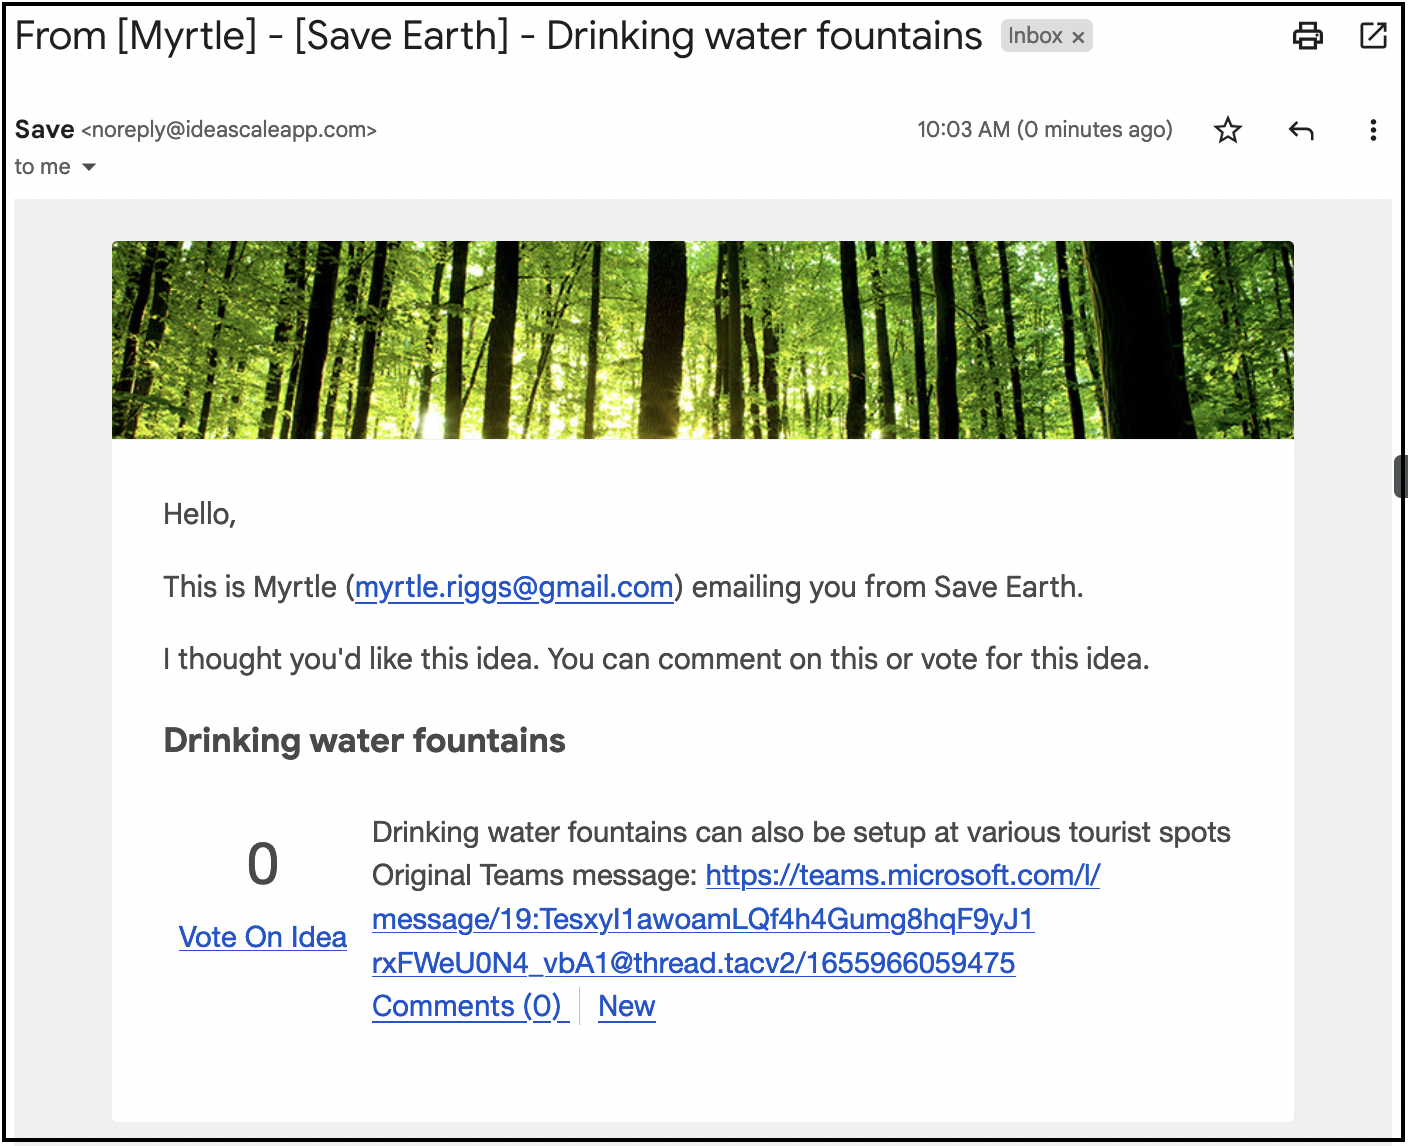Open the teams.microsoft.com message link
Image resolution: width=1408 pixels, height=1146 pixels.
[736, 919]
